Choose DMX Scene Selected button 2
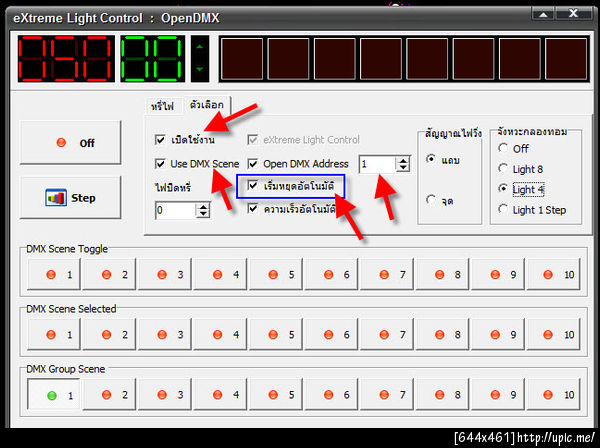Viewport: 600px width, 448px height. (109, 335)
